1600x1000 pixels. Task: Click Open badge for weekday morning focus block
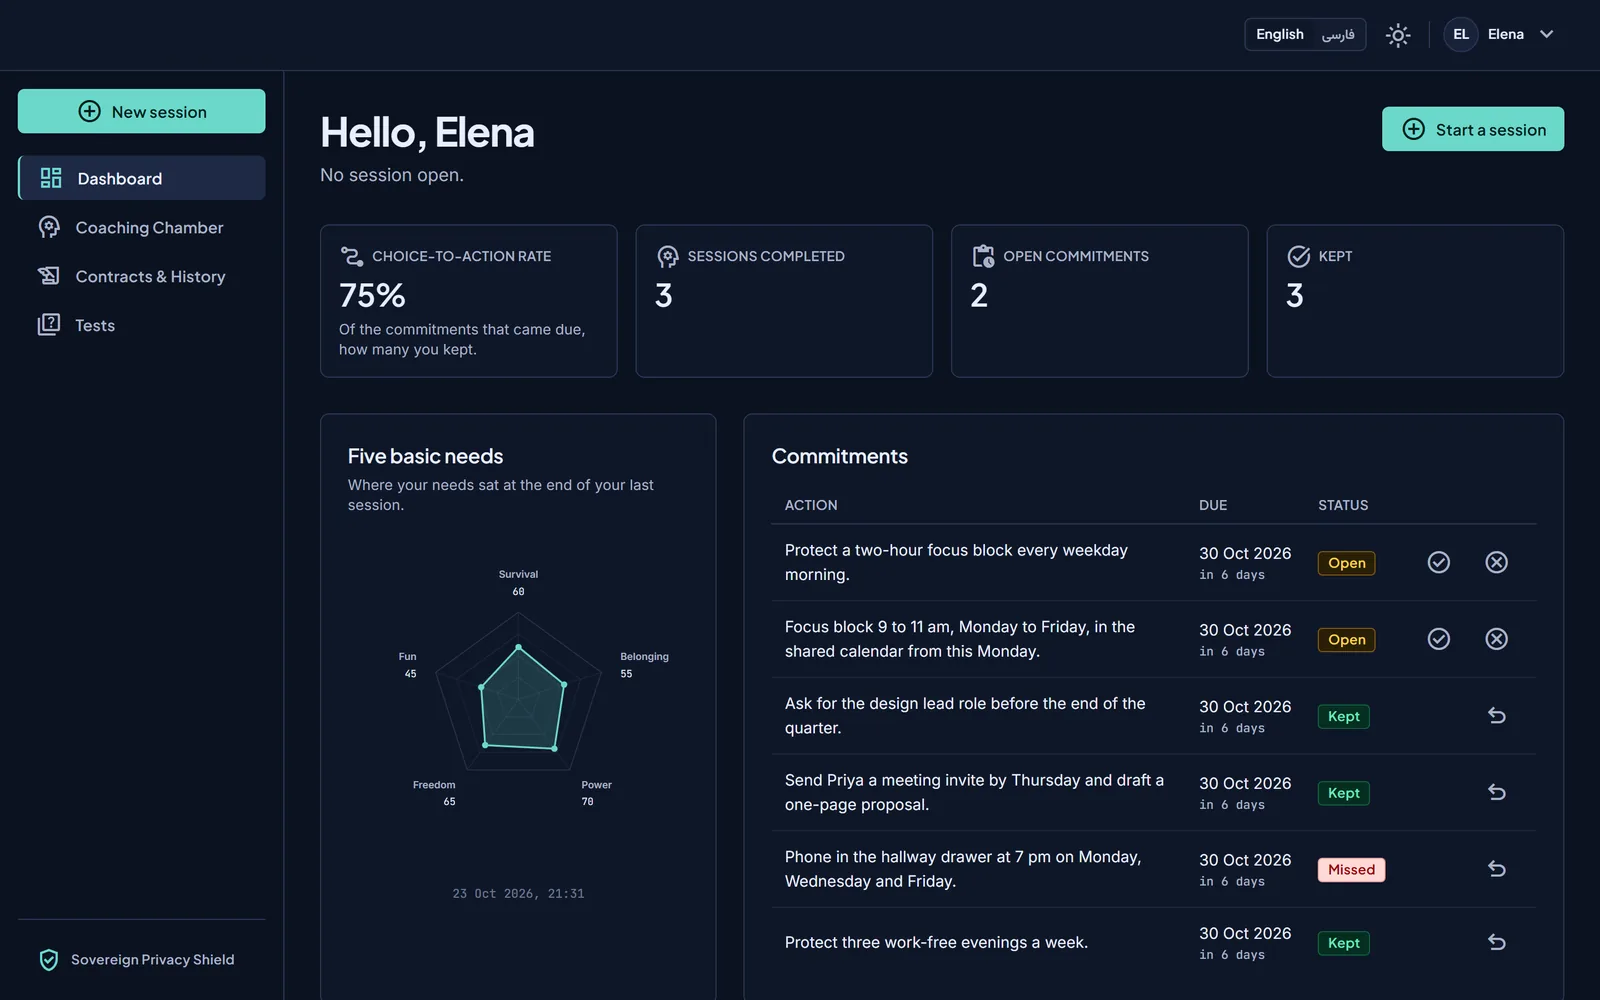pos(1346,563)
